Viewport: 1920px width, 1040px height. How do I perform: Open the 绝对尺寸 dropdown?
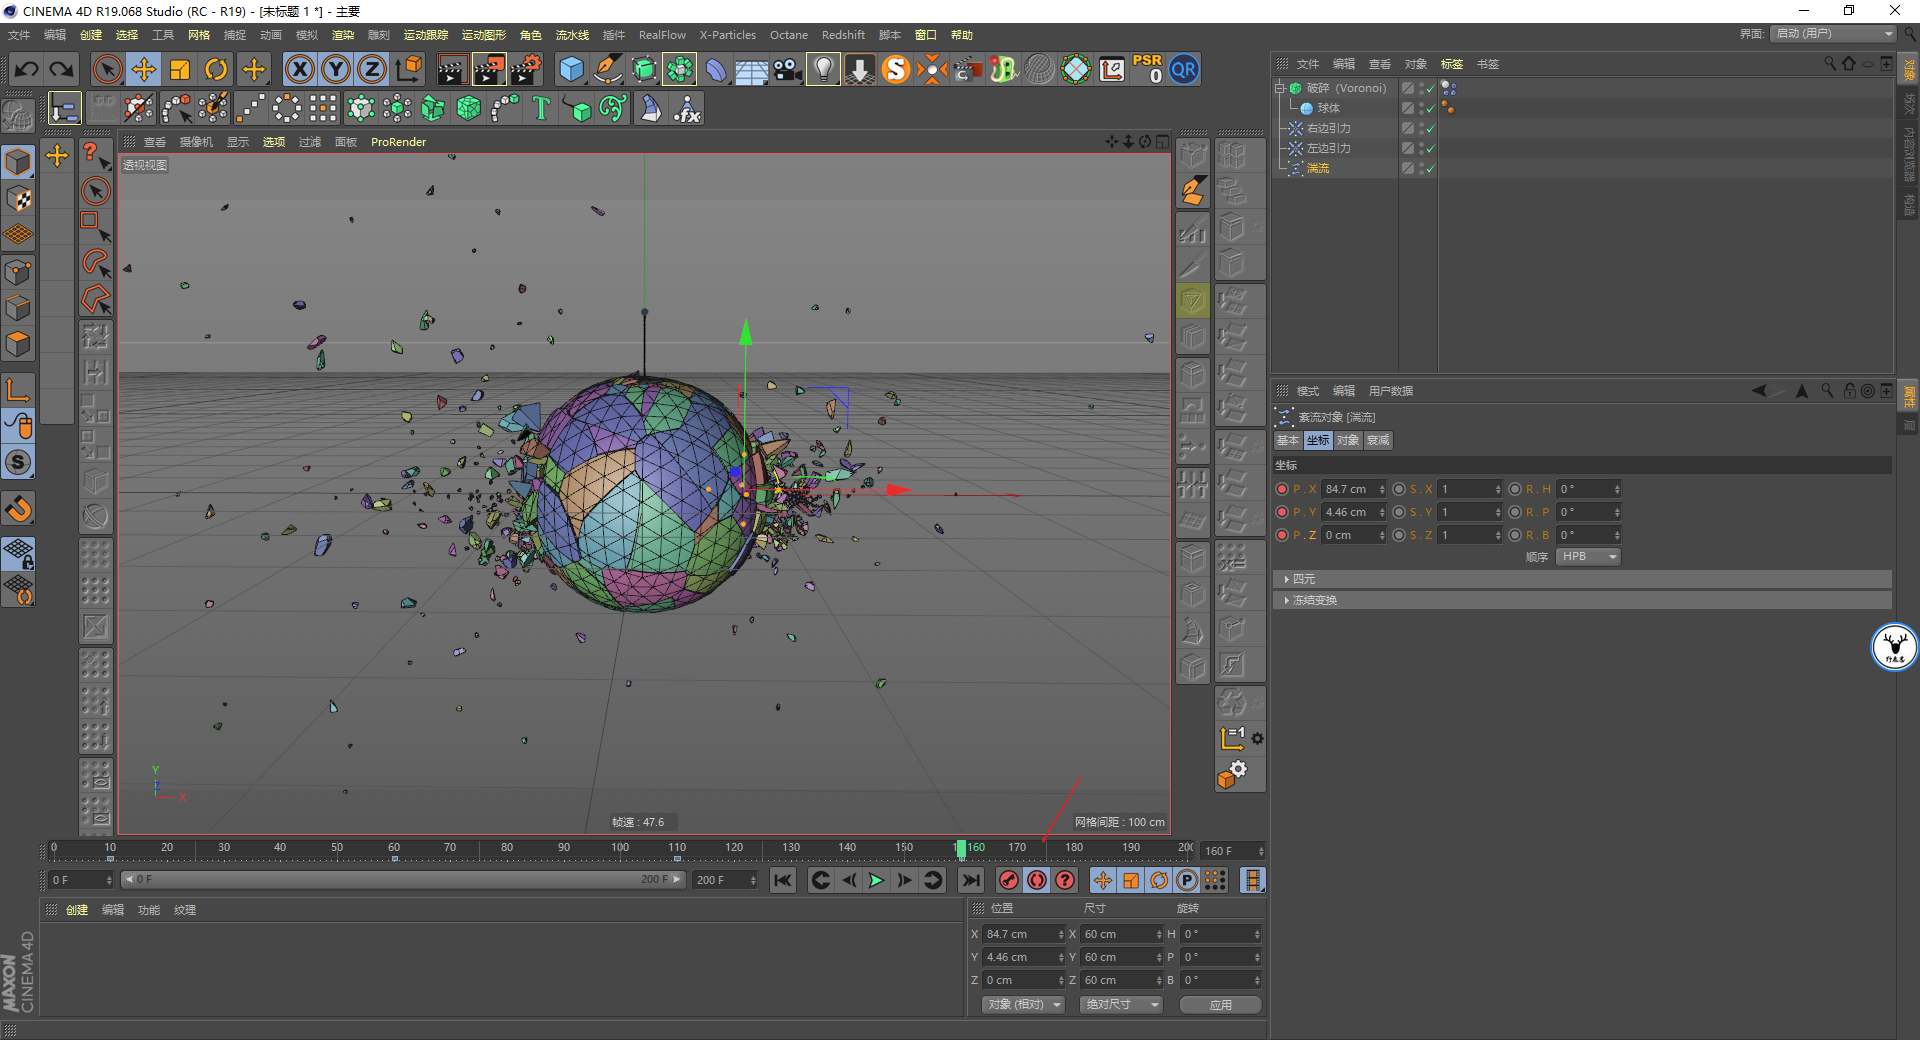tap(1121, 1005)
